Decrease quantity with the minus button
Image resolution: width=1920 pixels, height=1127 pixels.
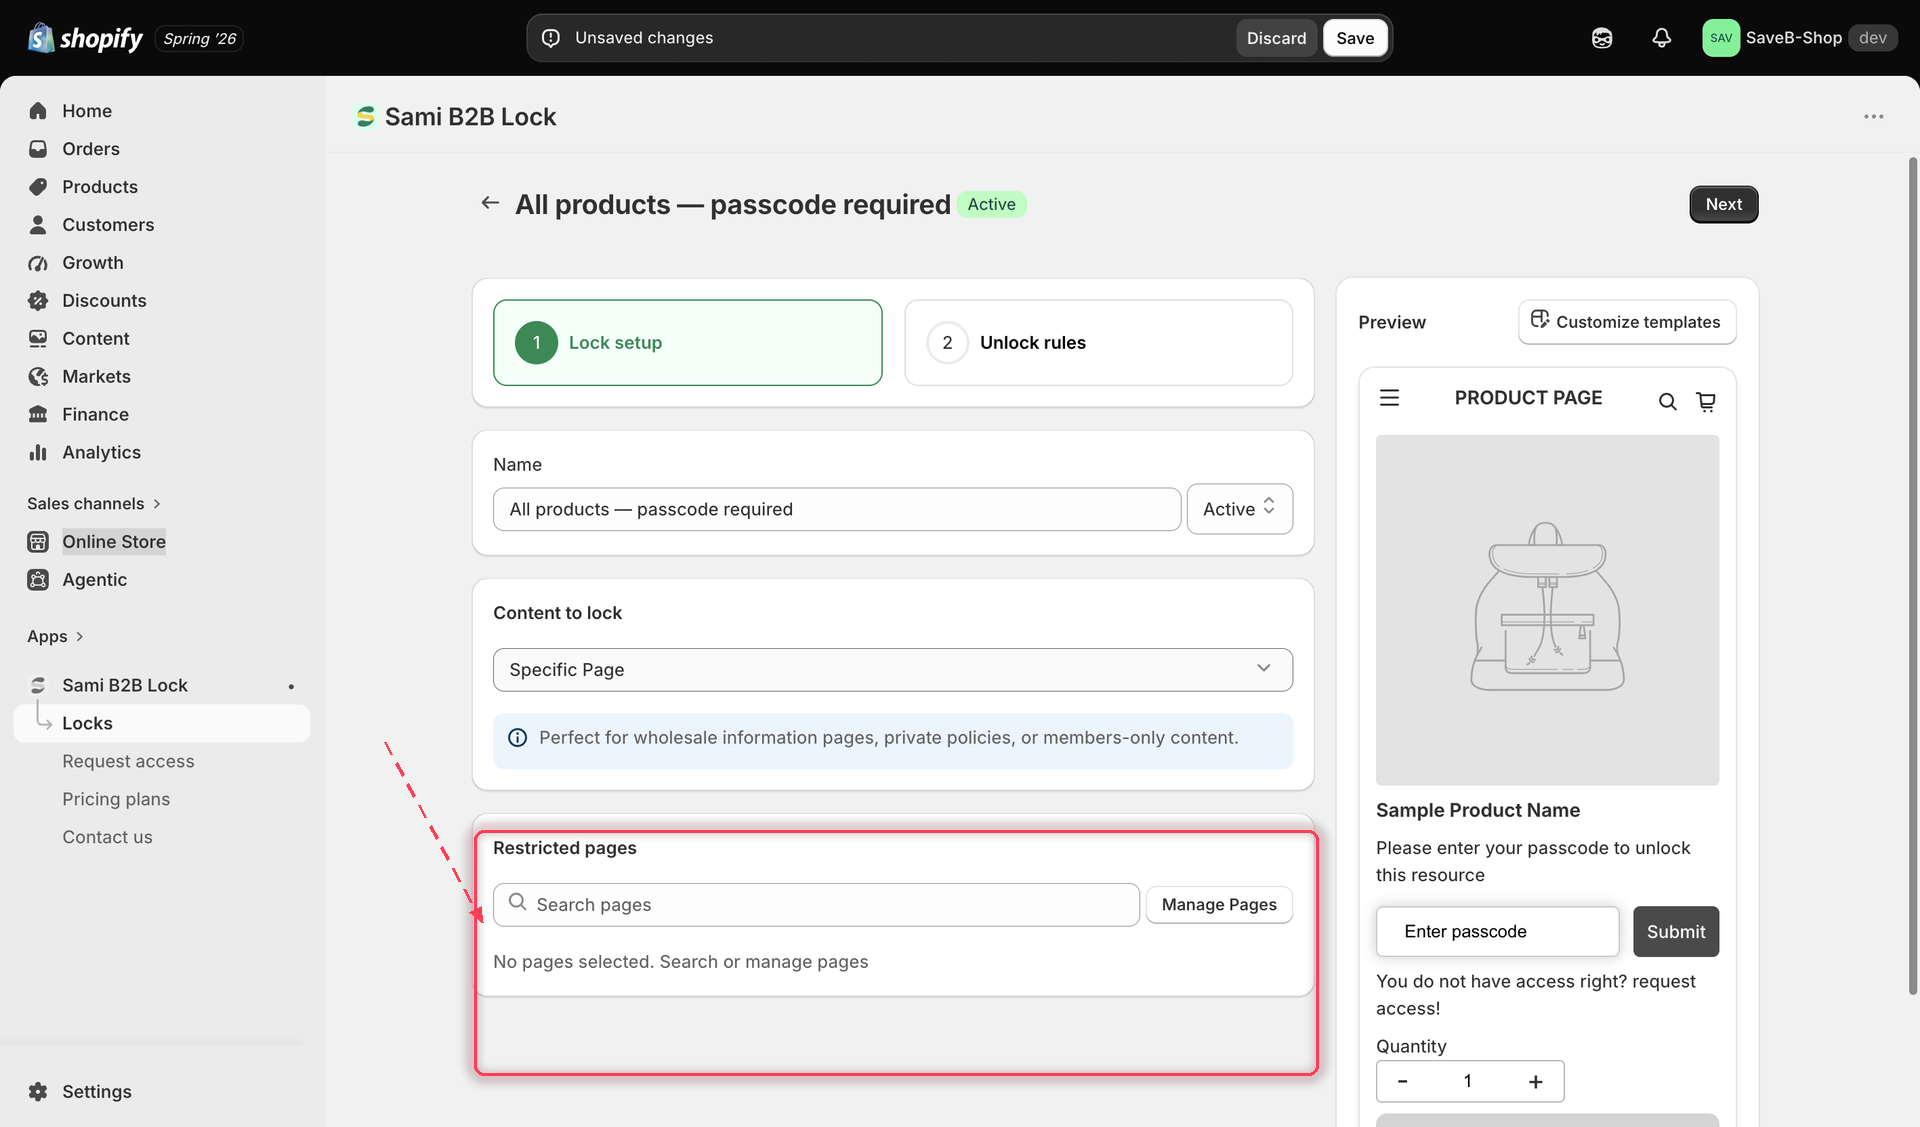[x=1402, y=1082]
